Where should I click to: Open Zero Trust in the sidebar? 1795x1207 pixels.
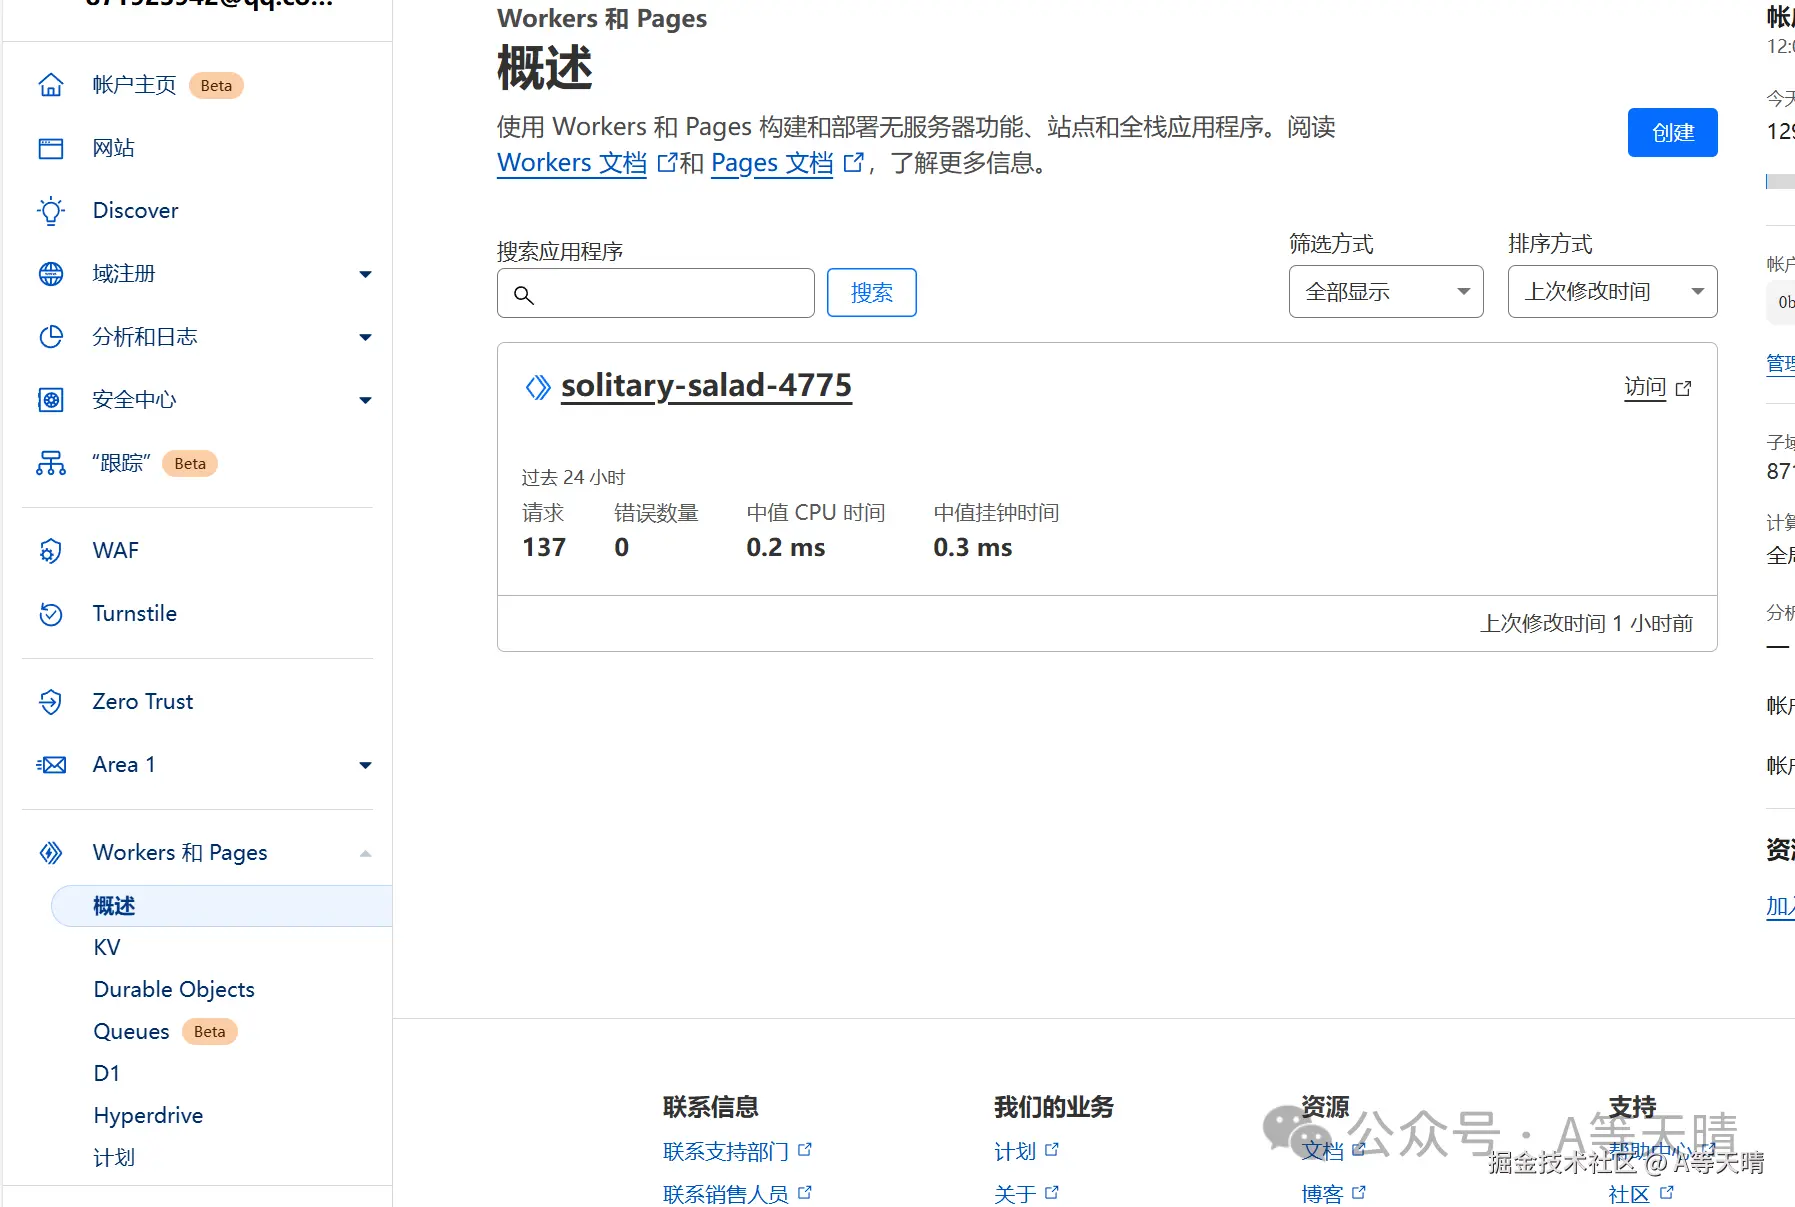[142, 702]
